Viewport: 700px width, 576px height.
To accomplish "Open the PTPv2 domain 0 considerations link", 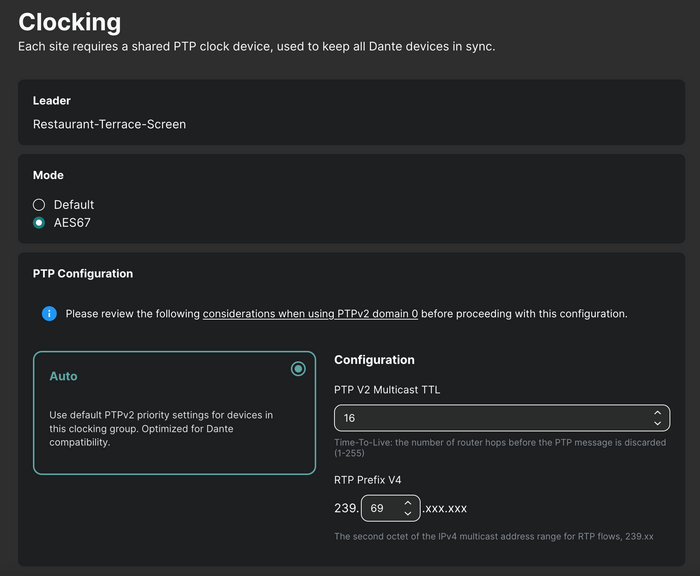I will (x=310, y=314).
